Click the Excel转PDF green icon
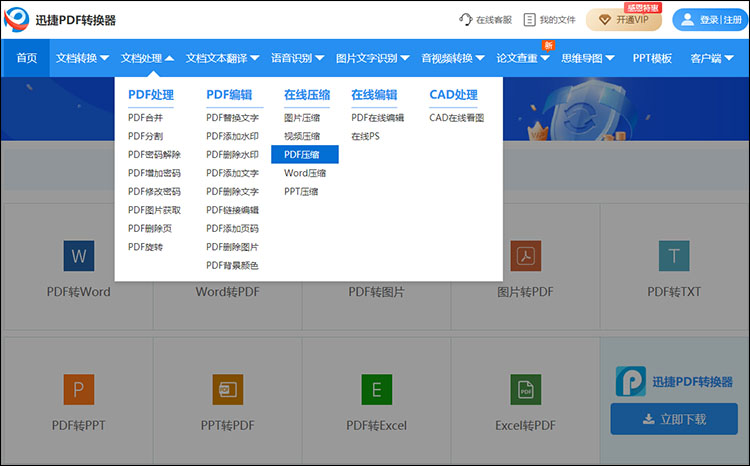The width and height of the screenshot is (750, 466). click(525, 389)
